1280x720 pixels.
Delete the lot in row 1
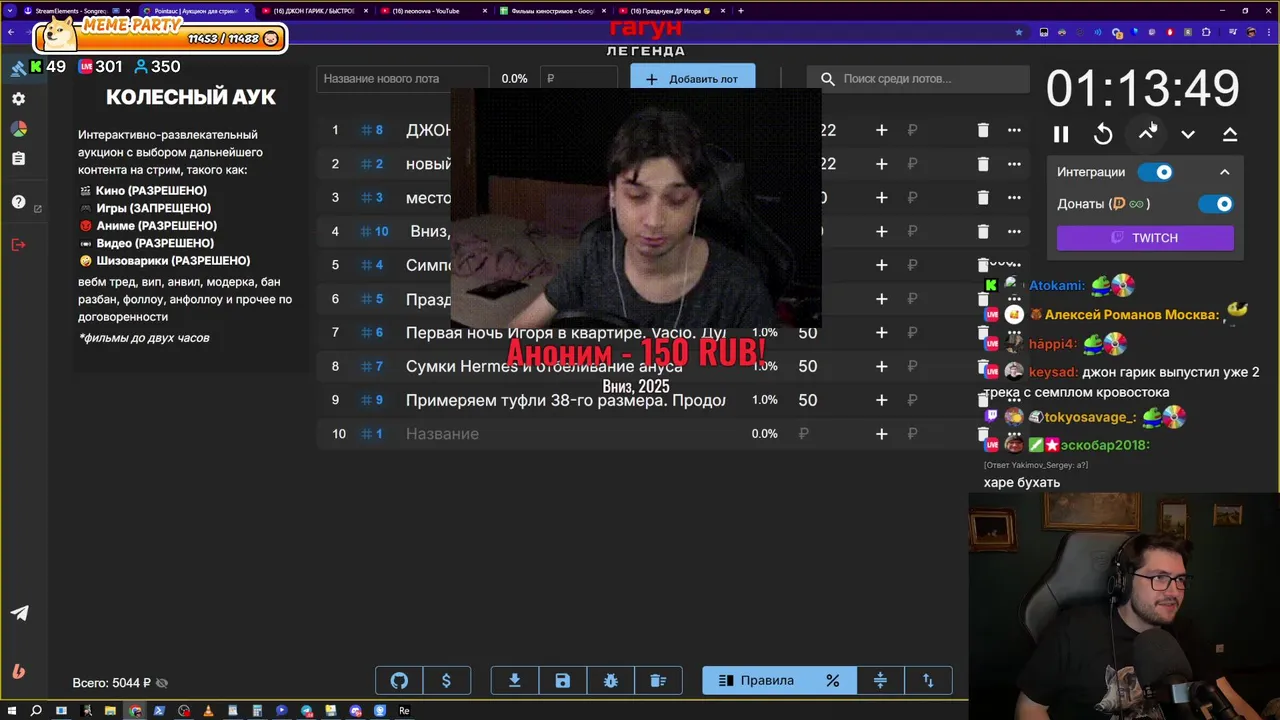click(983, 130)
